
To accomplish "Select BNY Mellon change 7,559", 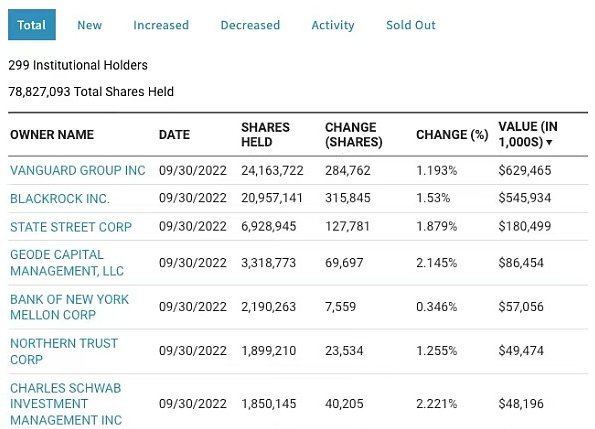I will click(x=340, y=306).
